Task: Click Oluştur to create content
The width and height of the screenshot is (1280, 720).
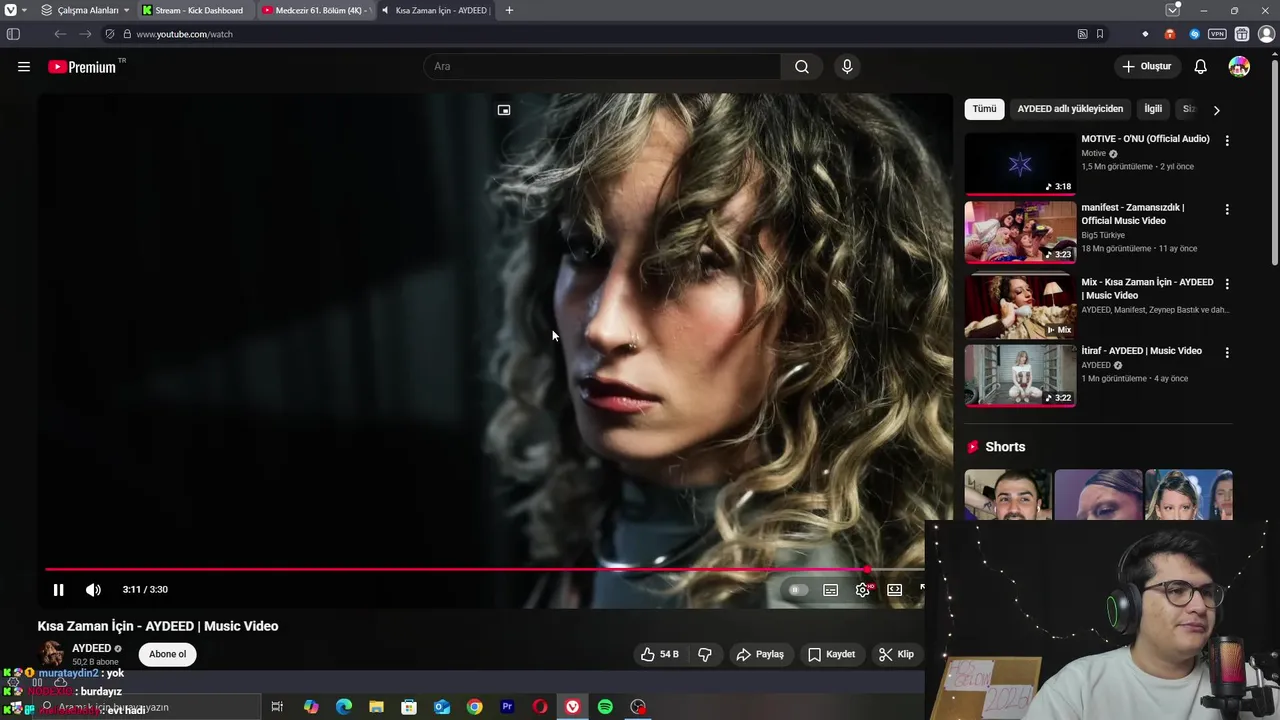Action: pyautogui.click(x=1146, y=67)
